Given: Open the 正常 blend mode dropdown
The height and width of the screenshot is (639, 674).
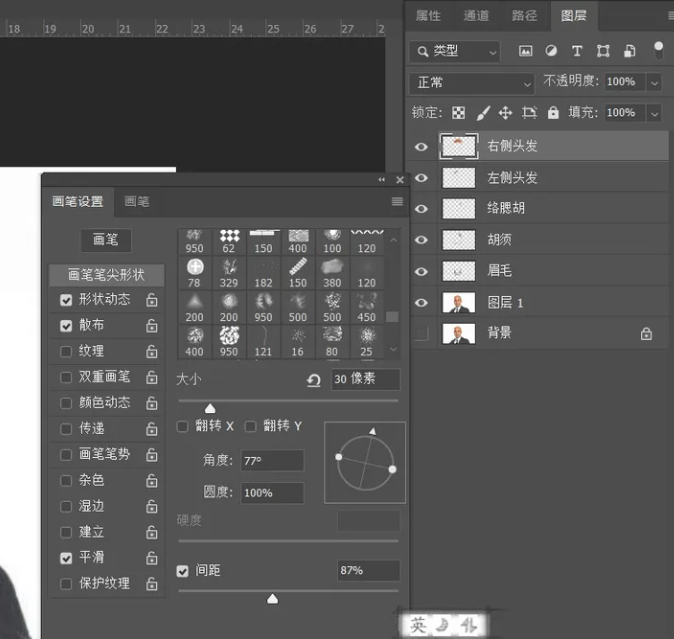Looking at the screenshot, I should click(x=471, y=82).
